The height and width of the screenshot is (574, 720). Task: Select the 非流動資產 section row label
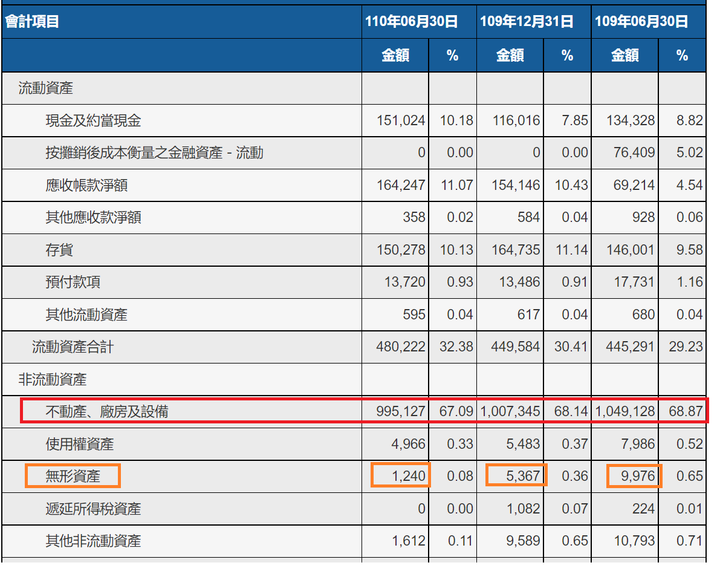(x=52, y=380)
